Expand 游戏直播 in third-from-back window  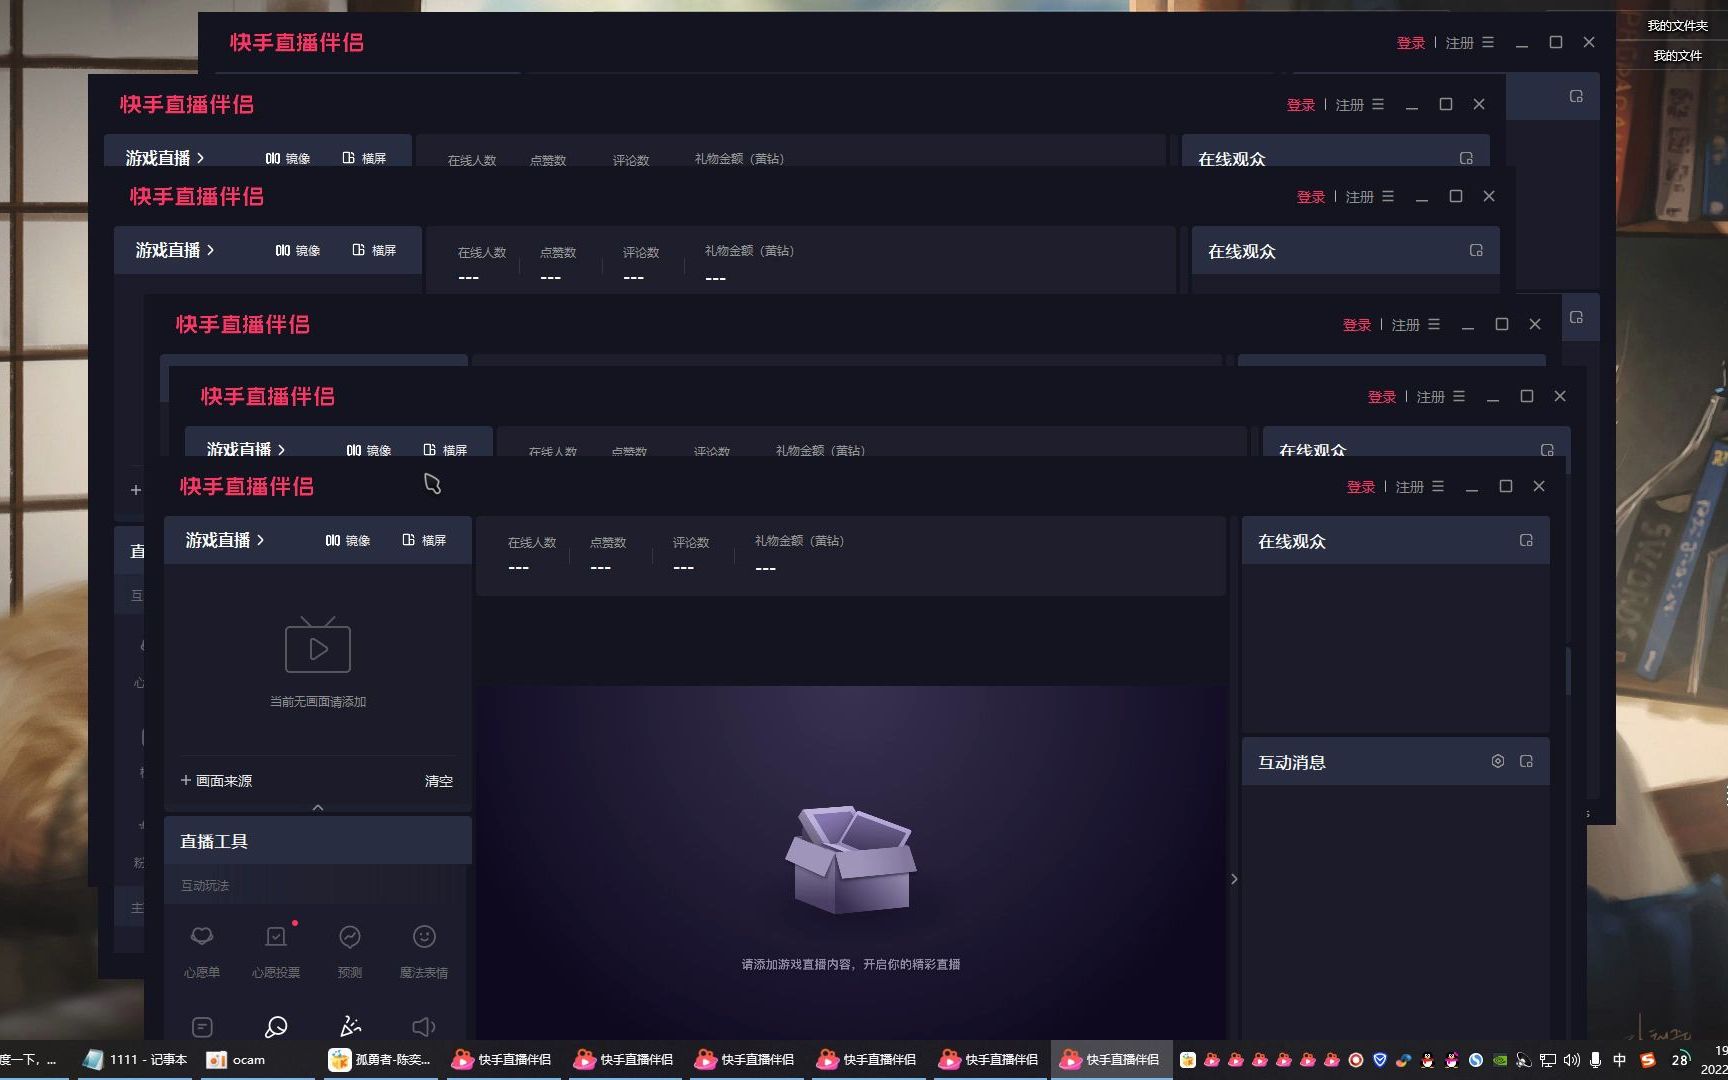tap(175, 250)
